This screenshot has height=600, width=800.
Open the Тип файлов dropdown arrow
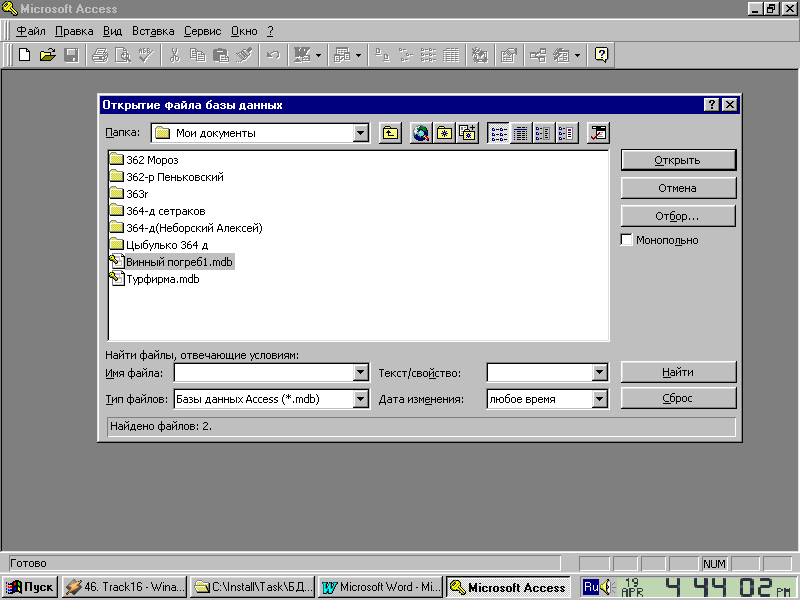(360, 399)
